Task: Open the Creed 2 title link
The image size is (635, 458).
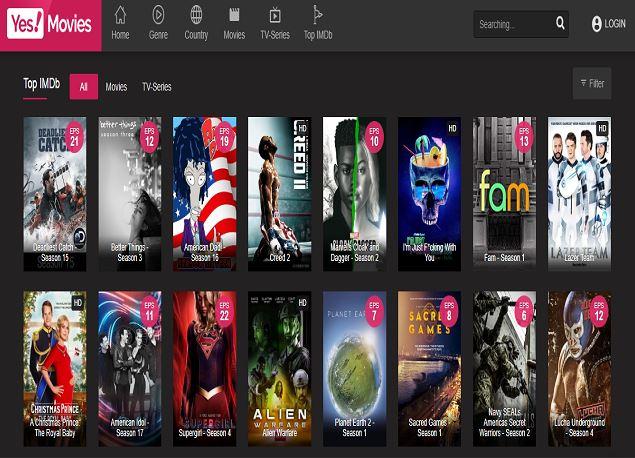Action: pyautogui.click(x=280, y=258)
